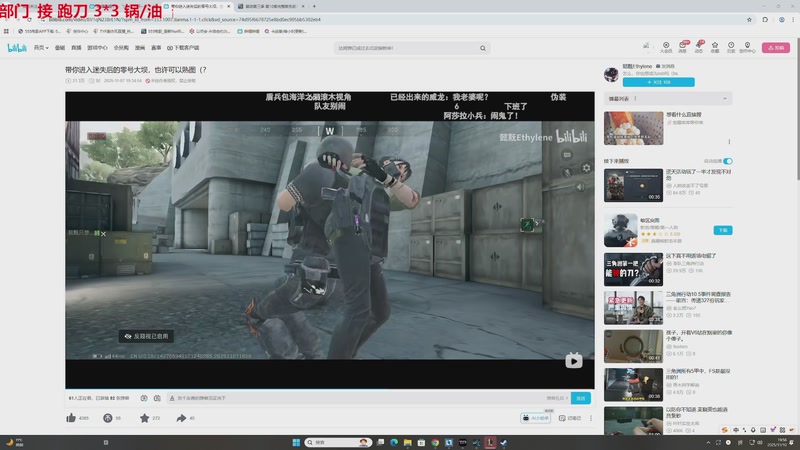Expand the 首页 dropdown menu
This screenshot has height=450, width=800.
(x=41, y=48)
